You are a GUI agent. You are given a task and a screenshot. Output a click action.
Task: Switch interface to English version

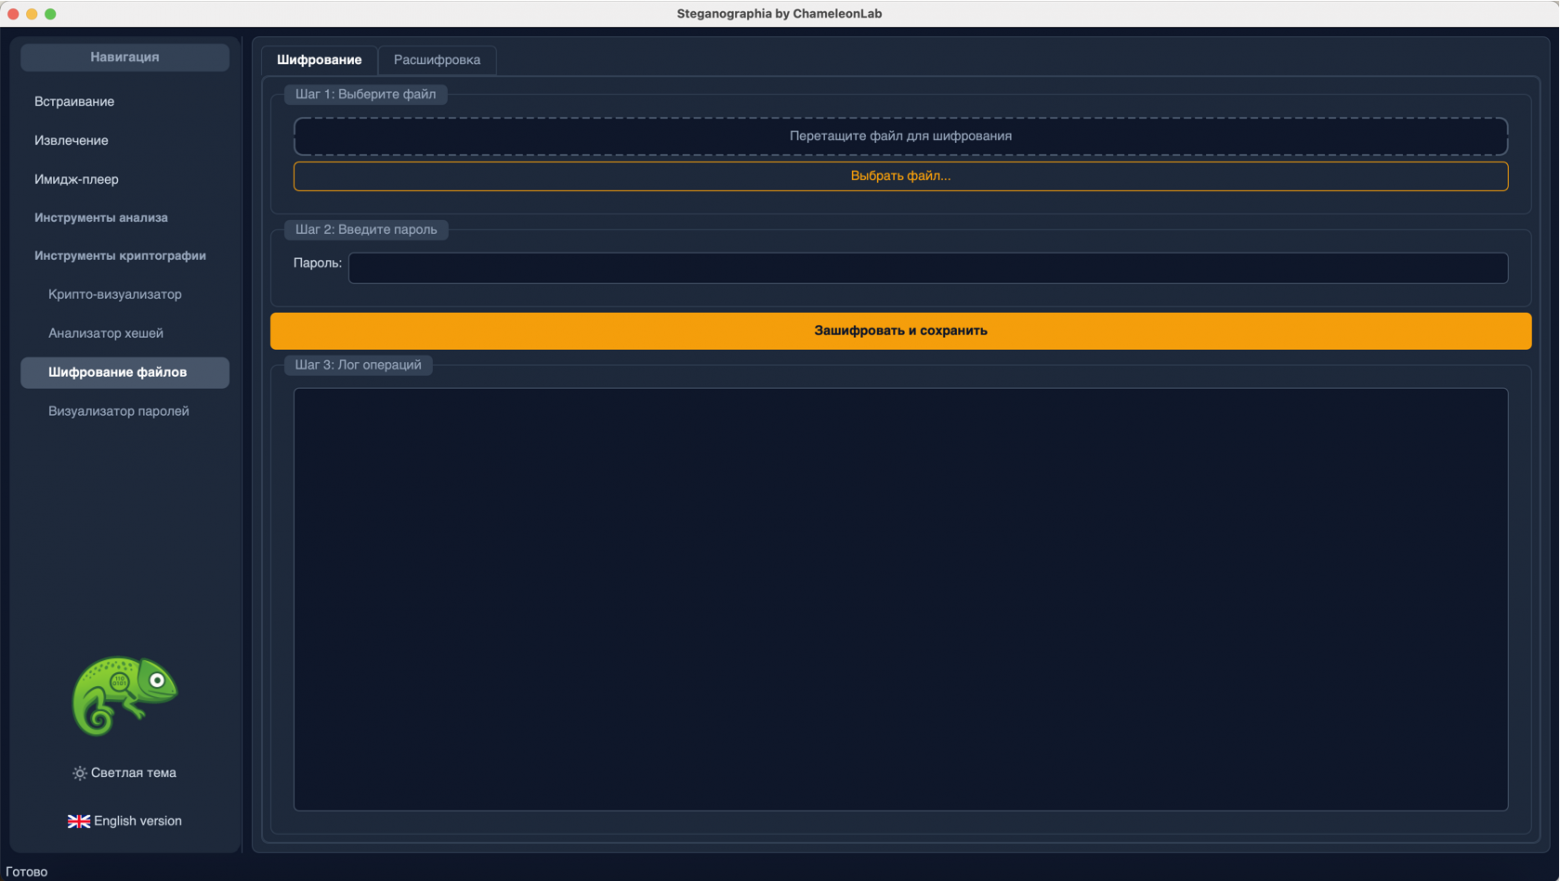(125, 821)
